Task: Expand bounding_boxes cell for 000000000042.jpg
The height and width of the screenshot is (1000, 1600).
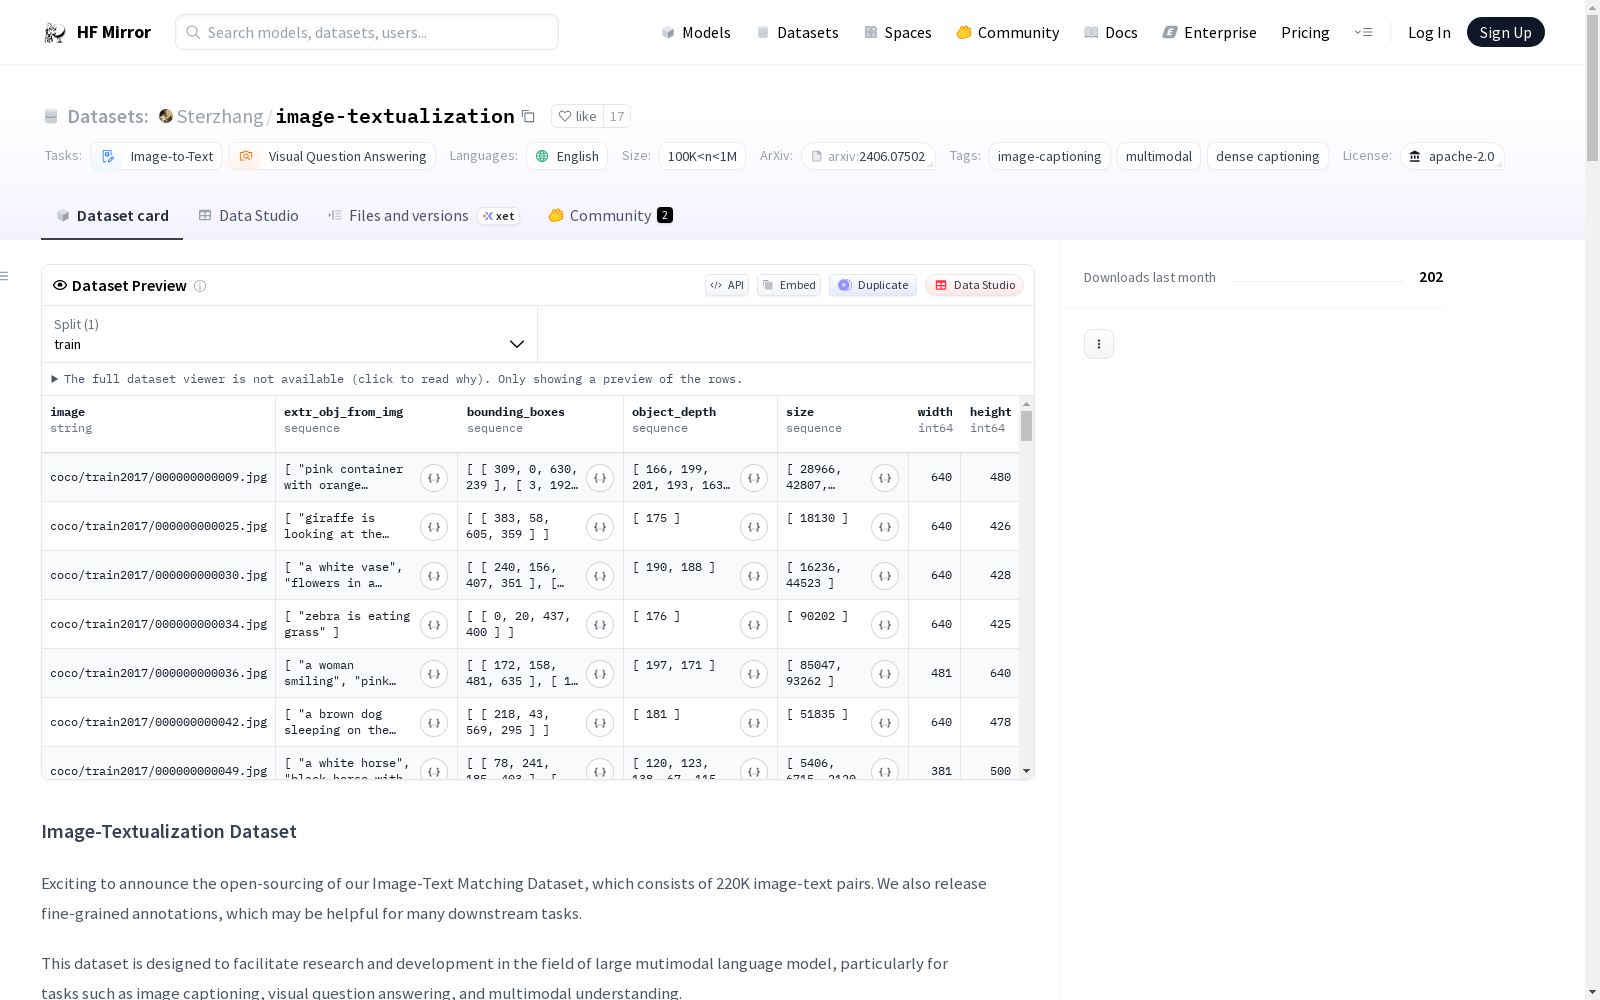Action: [x=600, y=723]
